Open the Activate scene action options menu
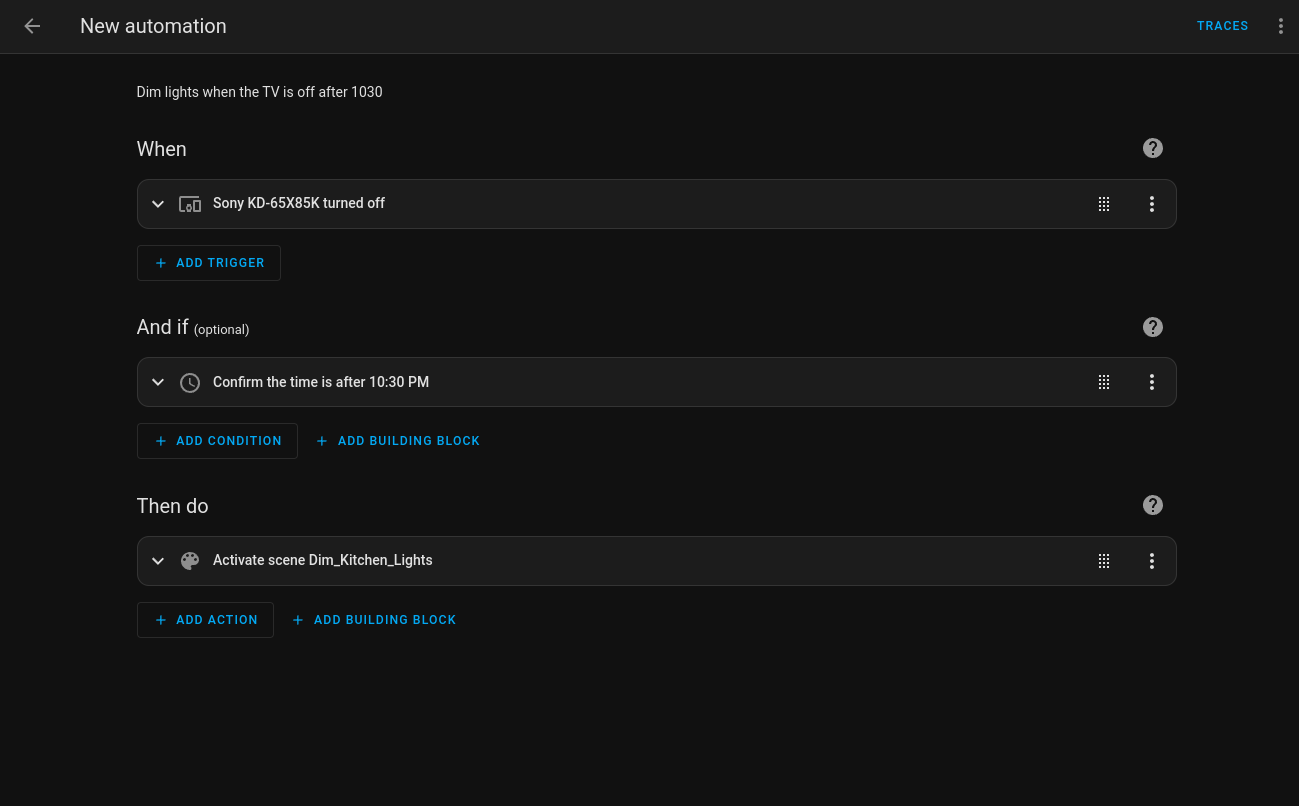1299x806 pixels. point(1152,561)
